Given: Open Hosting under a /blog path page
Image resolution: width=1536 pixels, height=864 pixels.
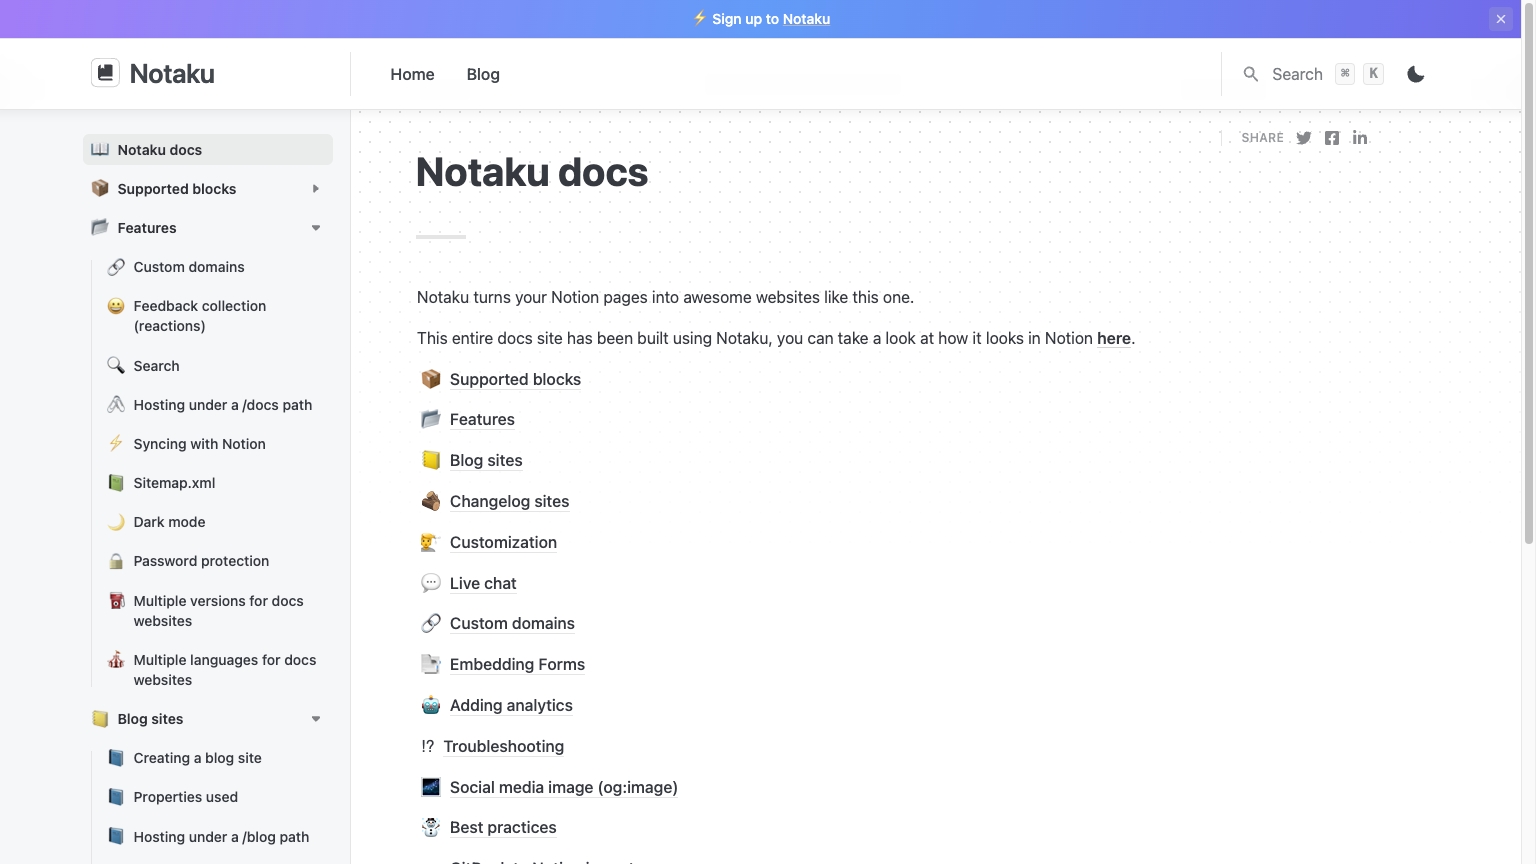Looking at the screenshot, I should (x=221, y=837).
